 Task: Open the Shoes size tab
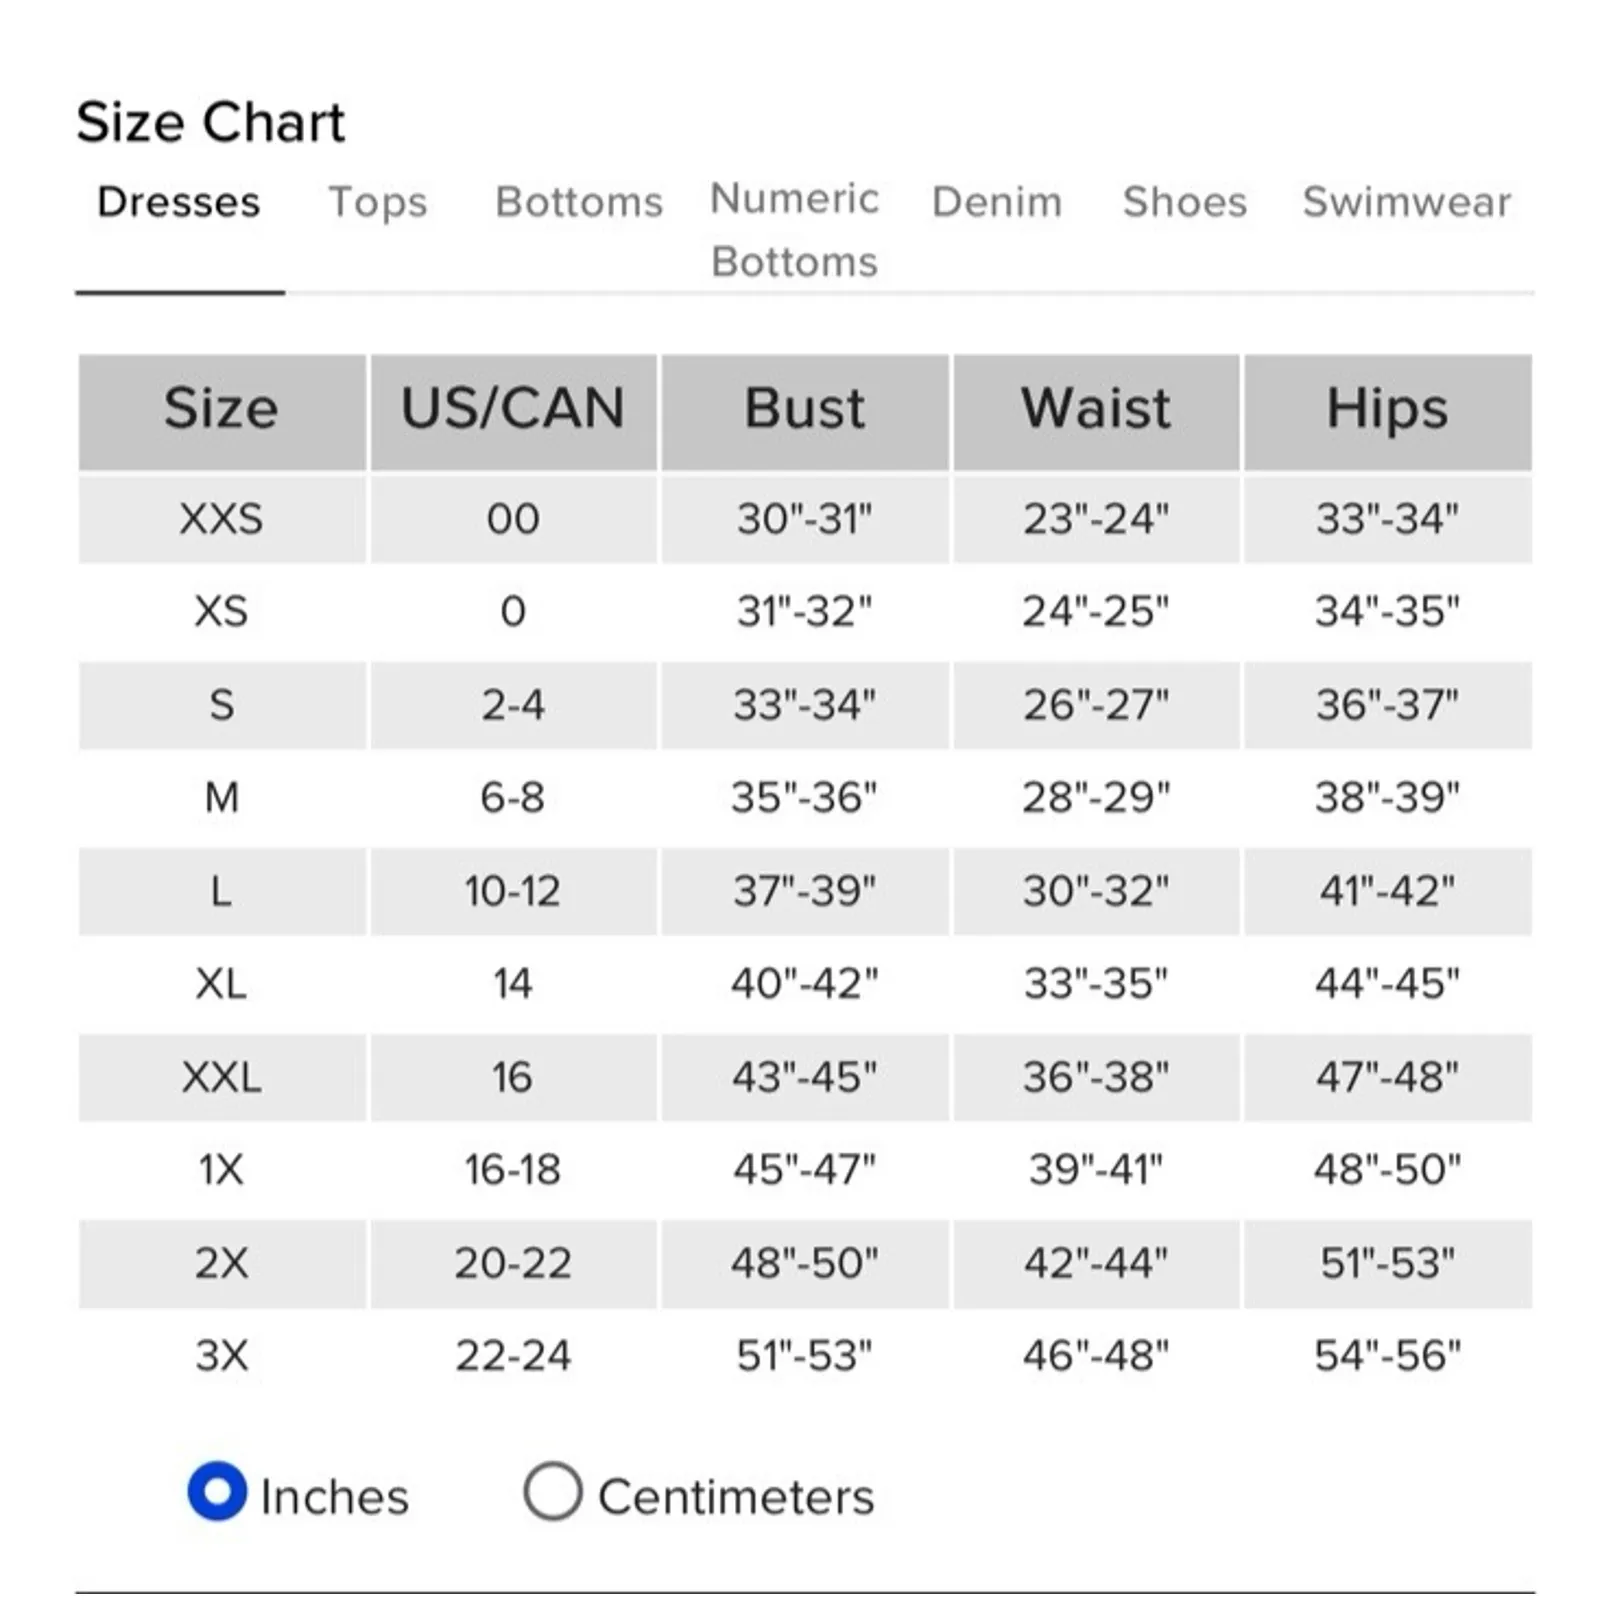click(1185, 202)
